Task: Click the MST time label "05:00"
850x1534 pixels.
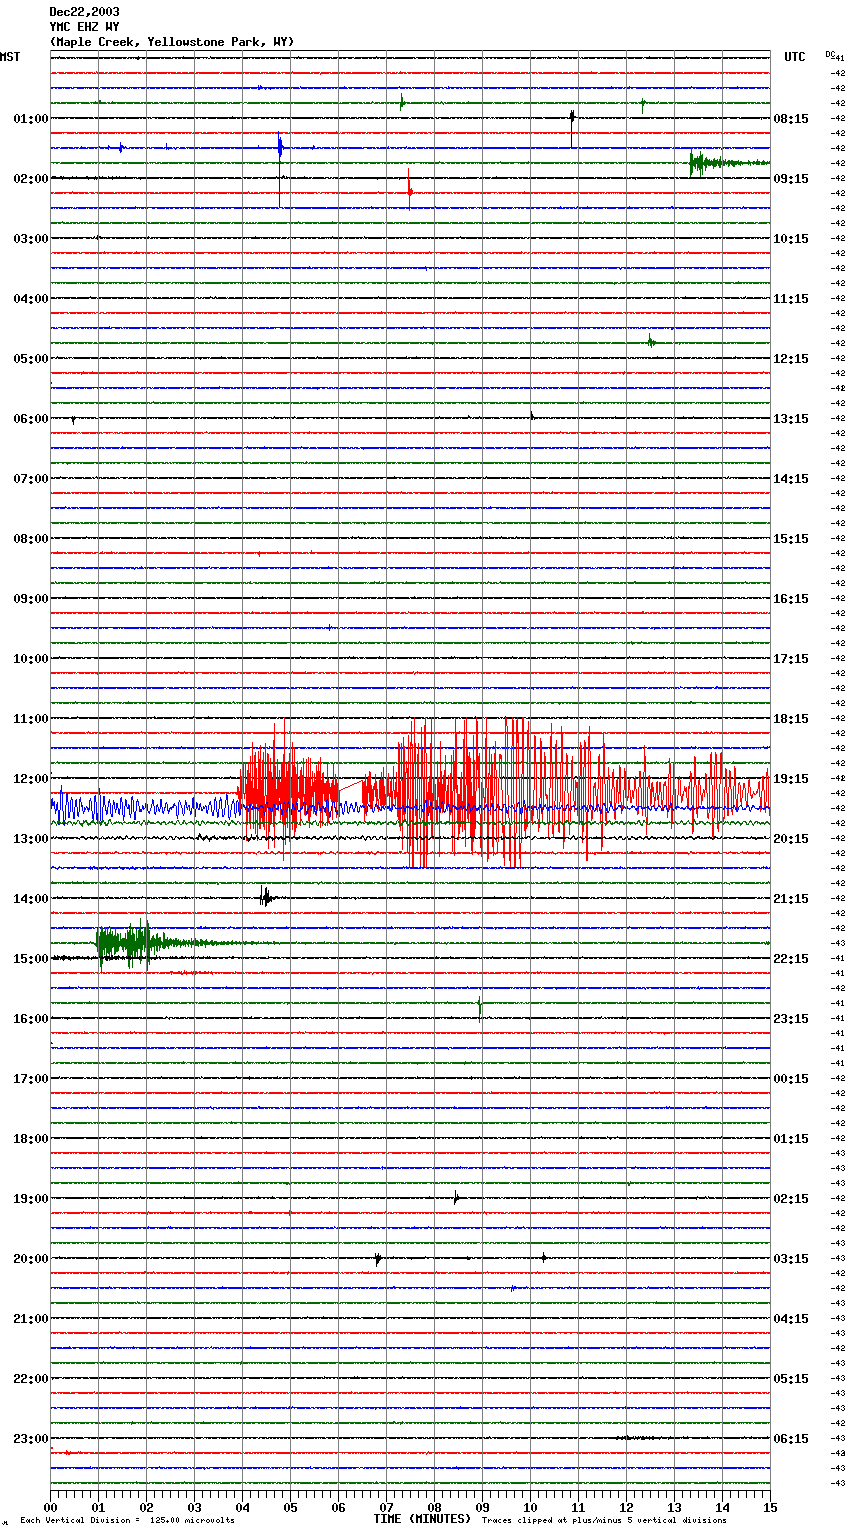Action: 31,359
